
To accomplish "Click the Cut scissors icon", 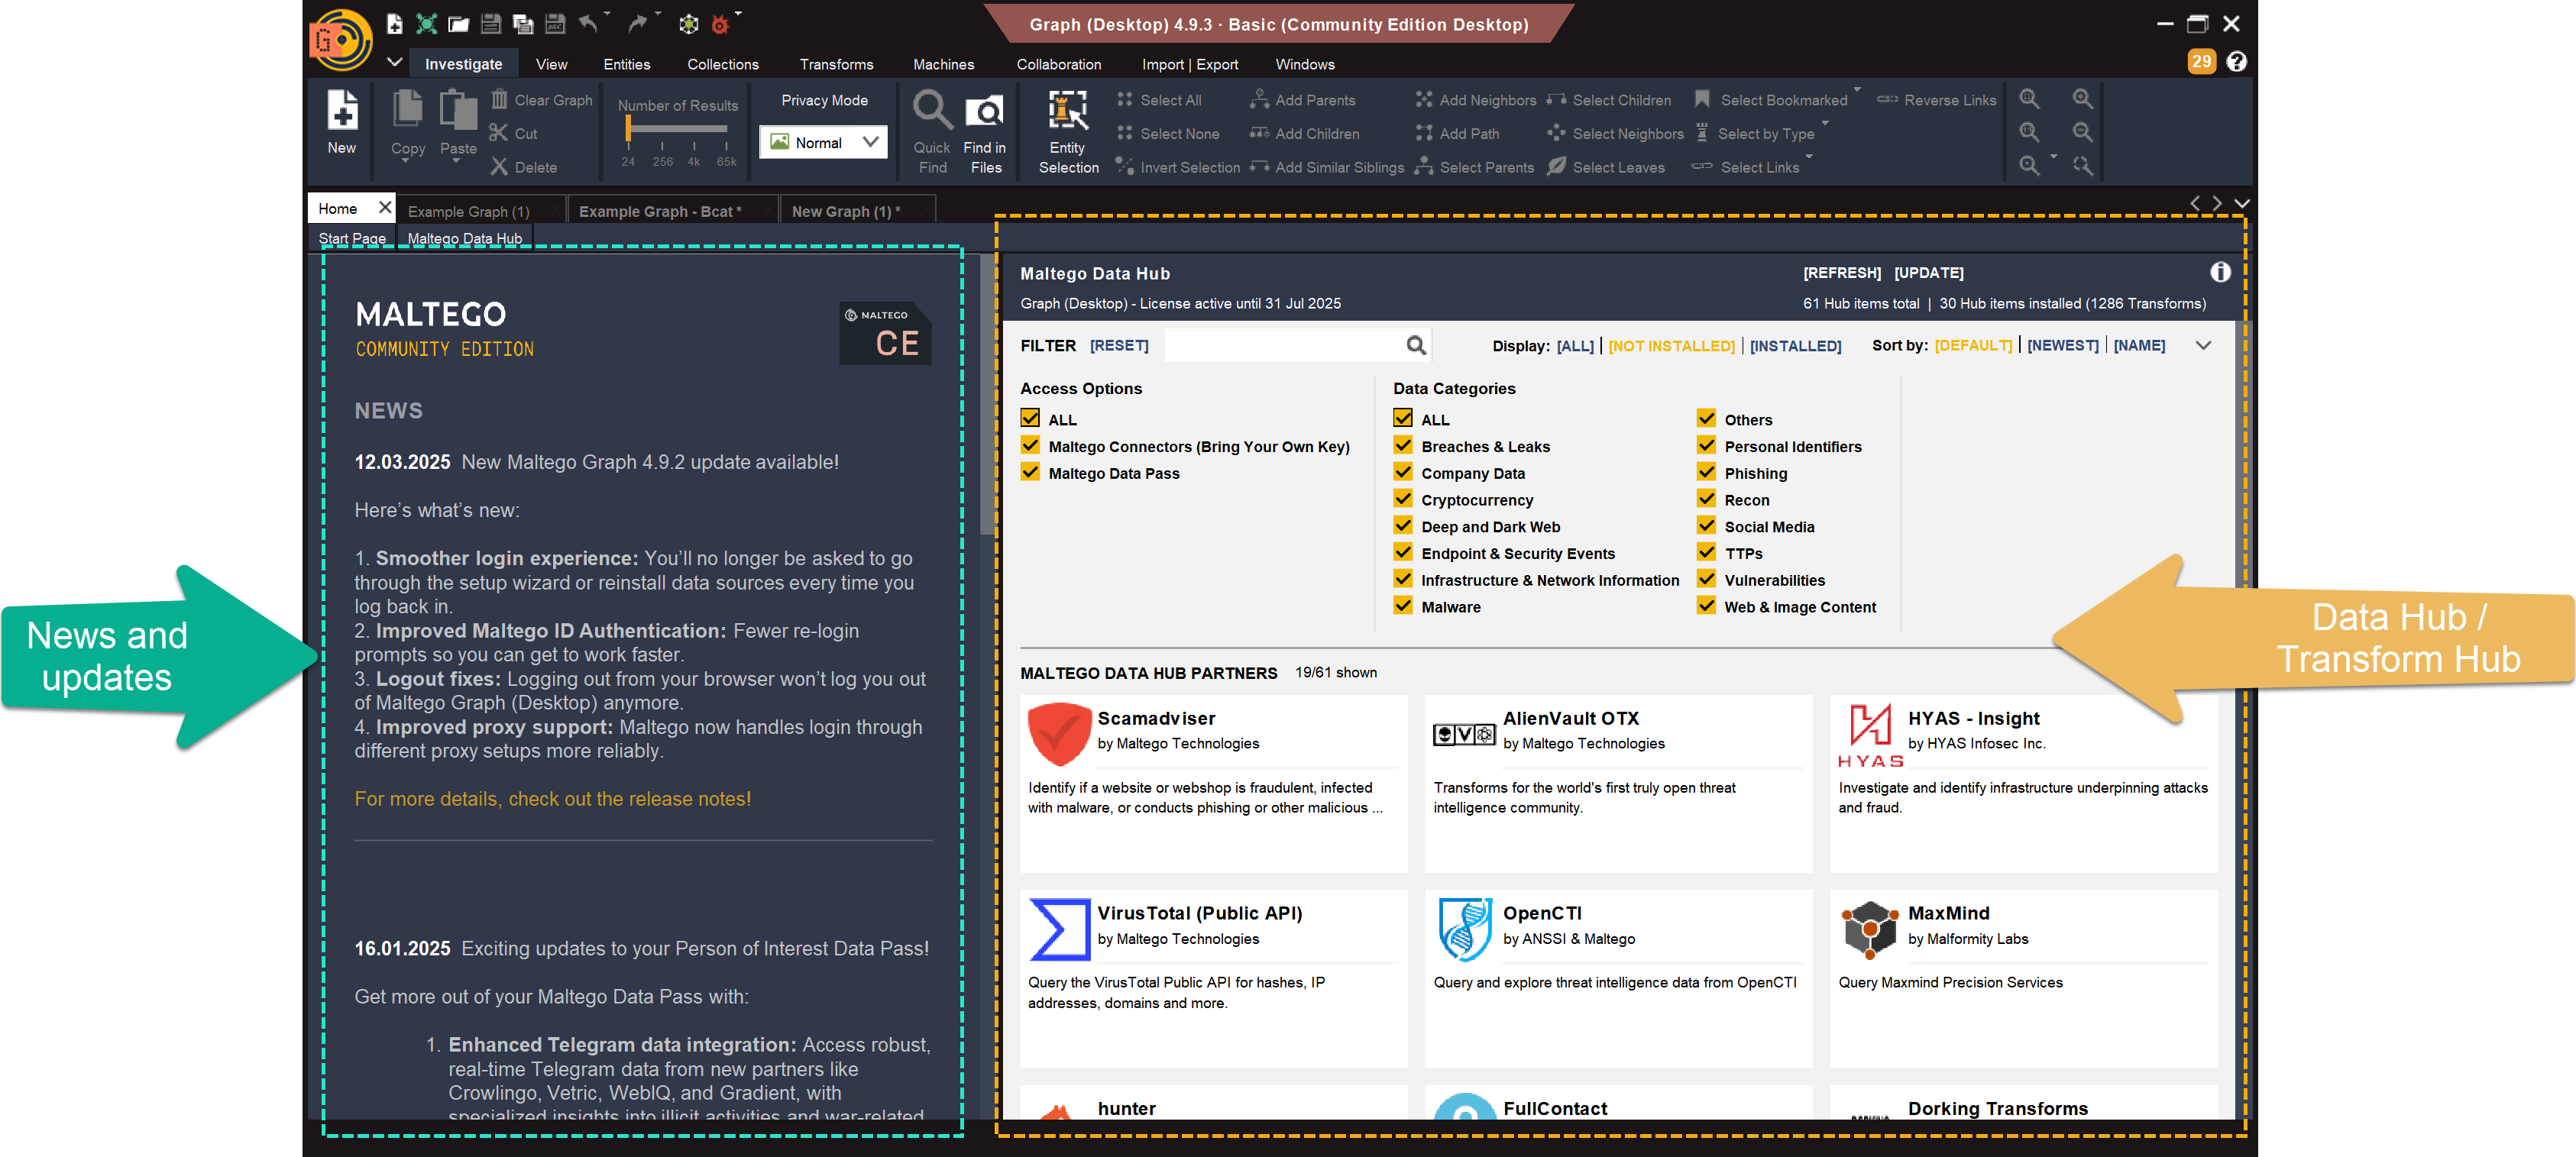I will point(498,132).
